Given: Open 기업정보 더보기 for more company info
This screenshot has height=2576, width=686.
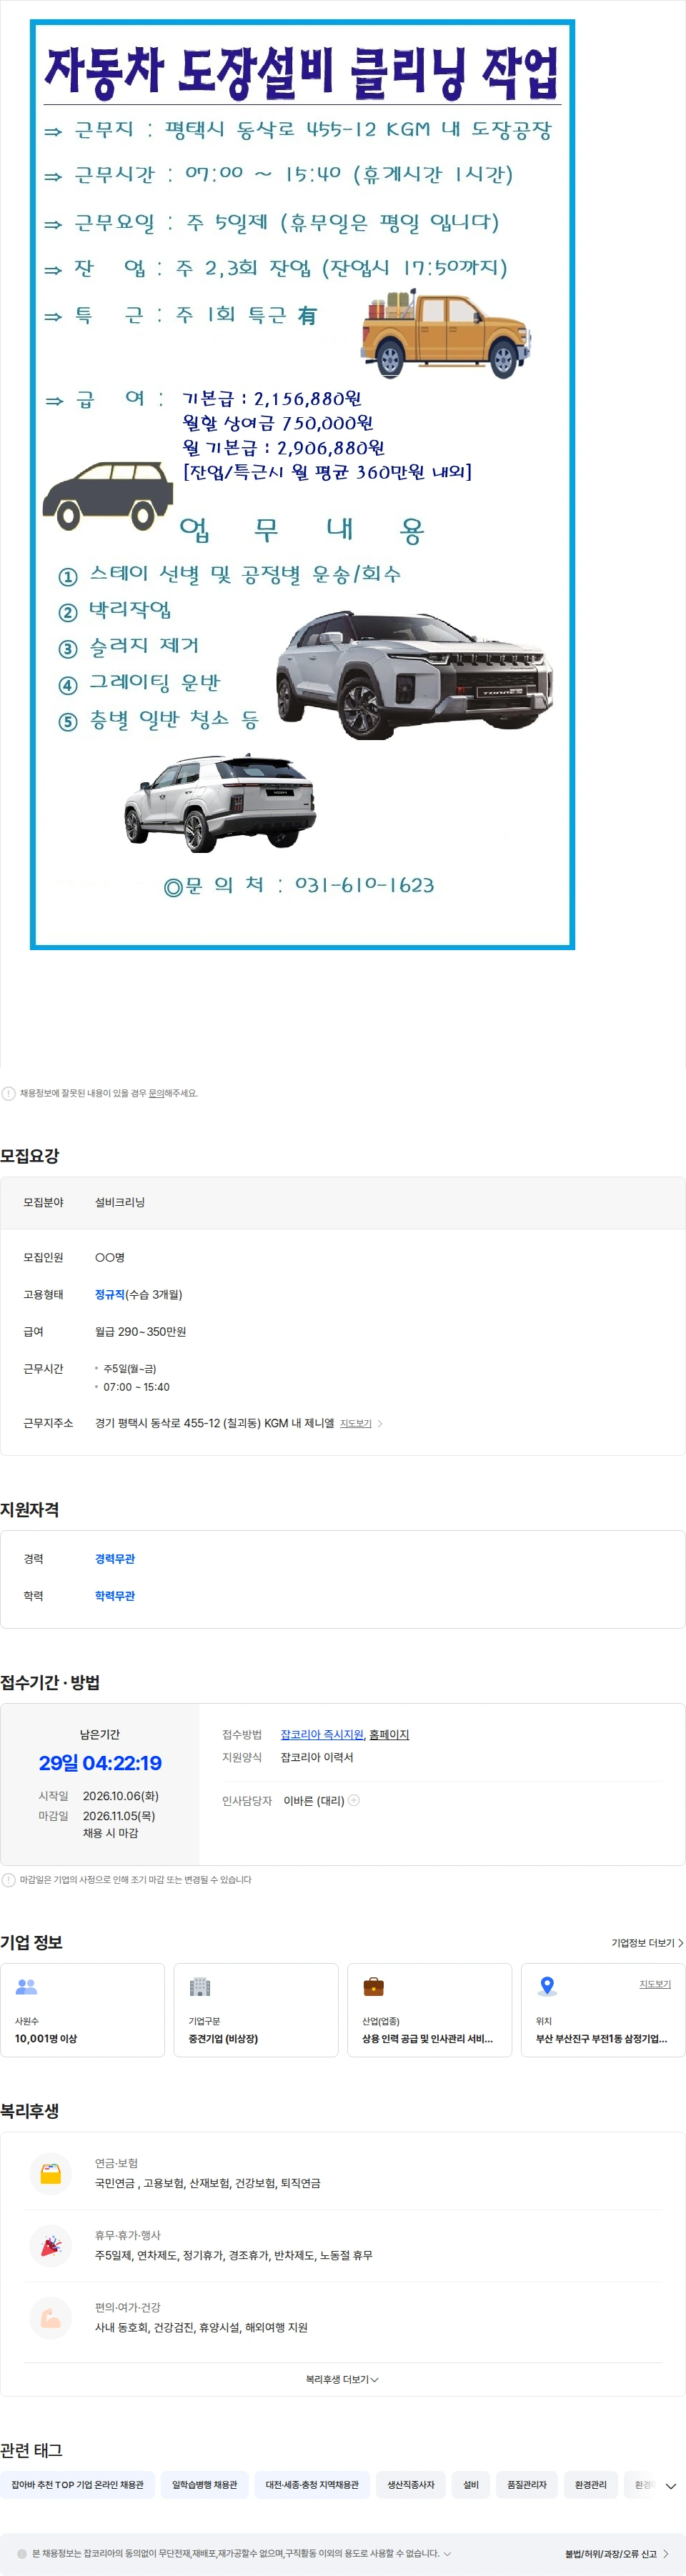Looking at the screenshot, I should (x=647, y=1943).
